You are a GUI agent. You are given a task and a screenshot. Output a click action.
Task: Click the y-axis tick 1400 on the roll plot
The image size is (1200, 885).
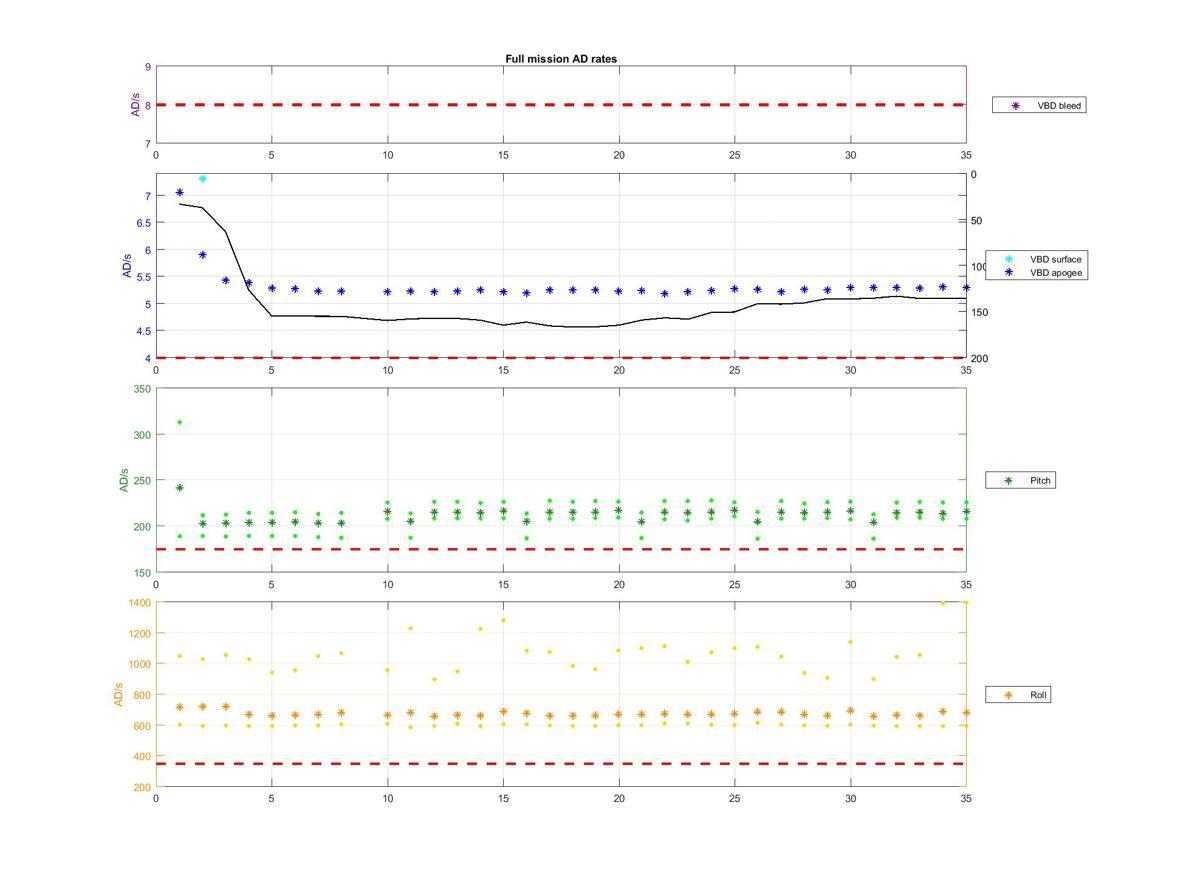point(139,603)
